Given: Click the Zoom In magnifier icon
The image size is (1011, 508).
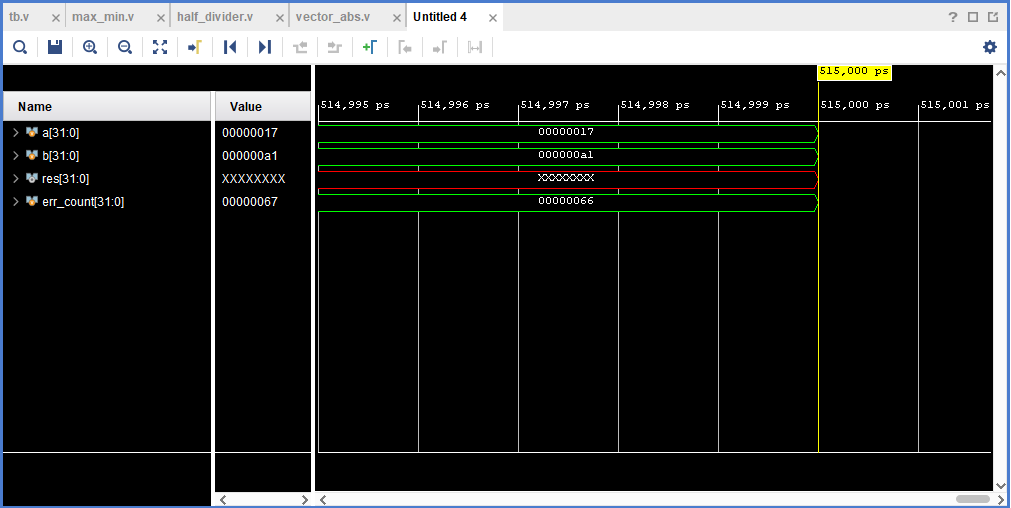Looking at the screenshot, I should click(90, 47).
